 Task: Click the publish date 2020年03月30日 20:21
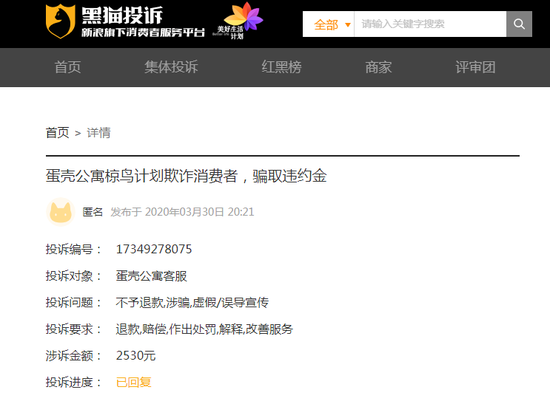point(200,212)
